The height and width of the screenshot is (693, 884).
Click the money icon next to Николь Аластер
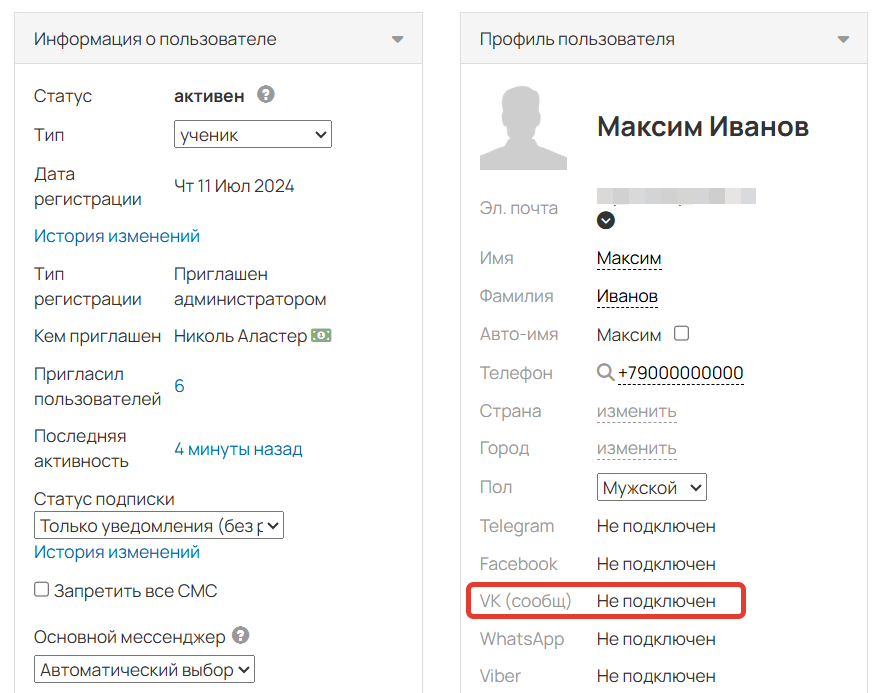(320, 335)
